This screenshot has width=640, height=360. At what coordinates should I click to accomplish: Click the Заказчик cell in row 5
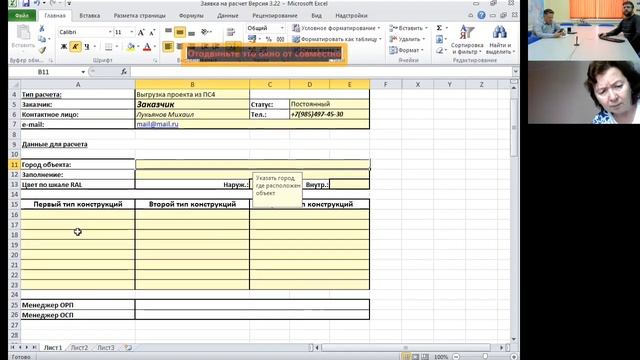192,104
